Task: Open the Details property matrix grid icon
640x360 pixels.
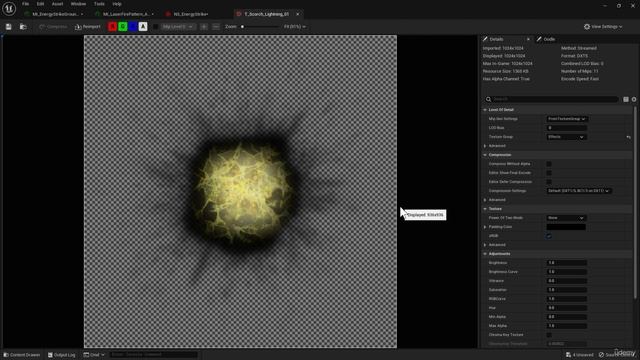Action: pyautogui.click(x=626, y=99)
